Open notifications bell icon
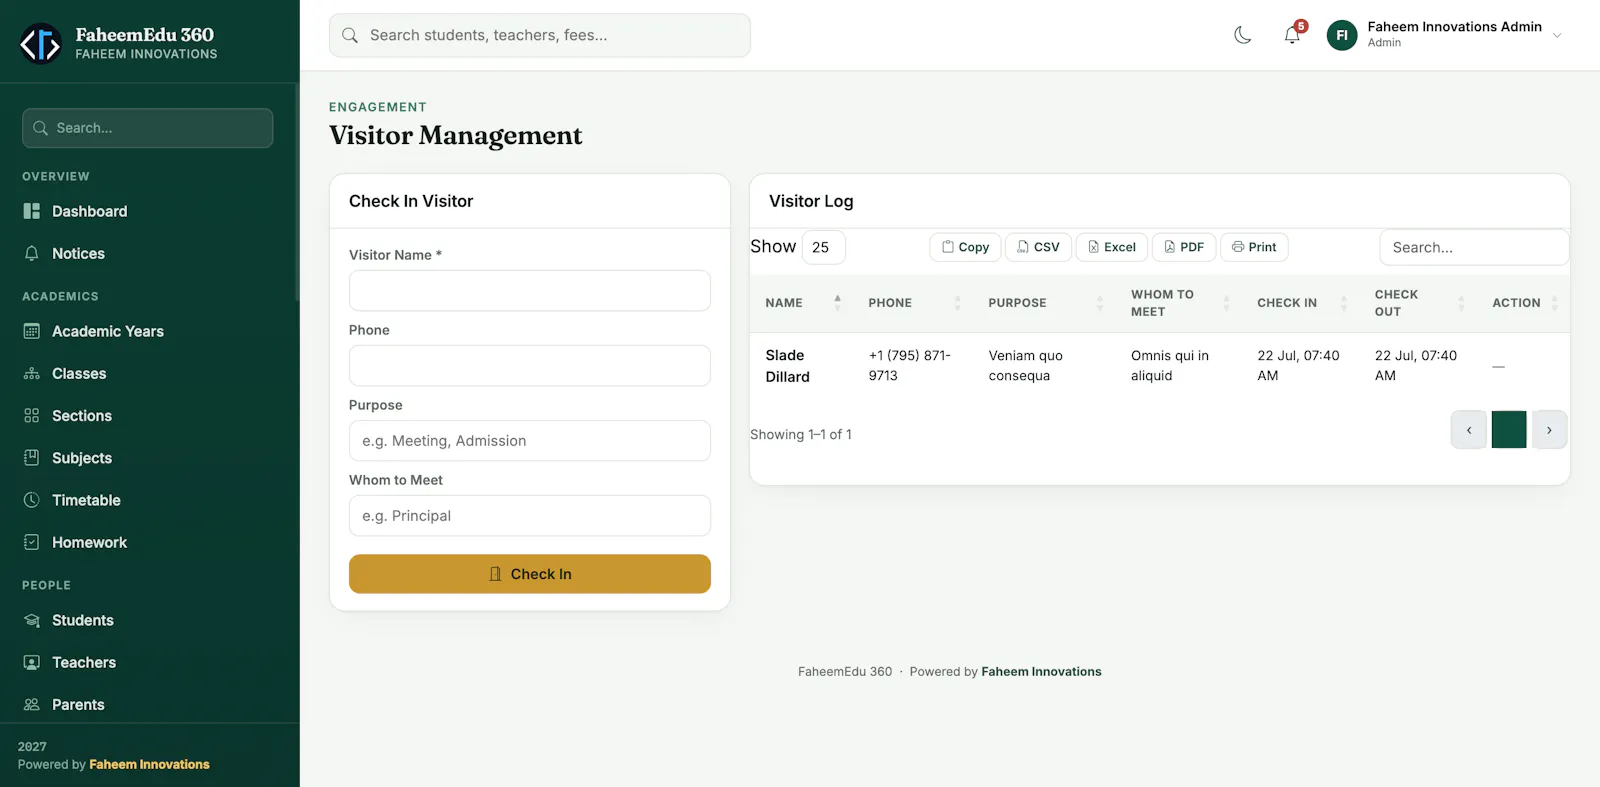This screenshot has height=787, width=1600. 1292,35
